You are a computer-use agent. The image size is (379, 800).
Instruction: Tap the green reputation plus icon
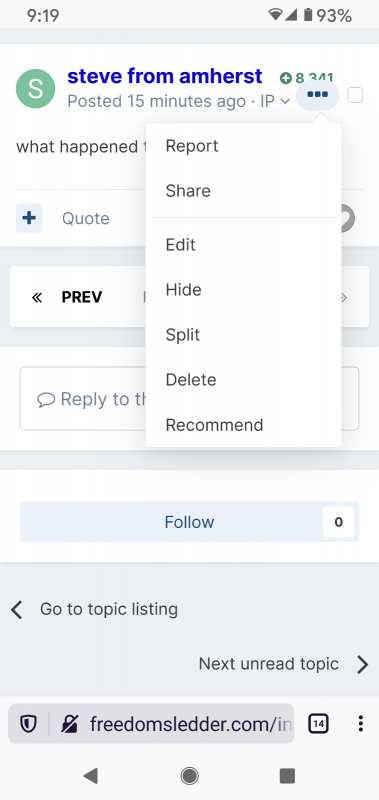(286, 78)
